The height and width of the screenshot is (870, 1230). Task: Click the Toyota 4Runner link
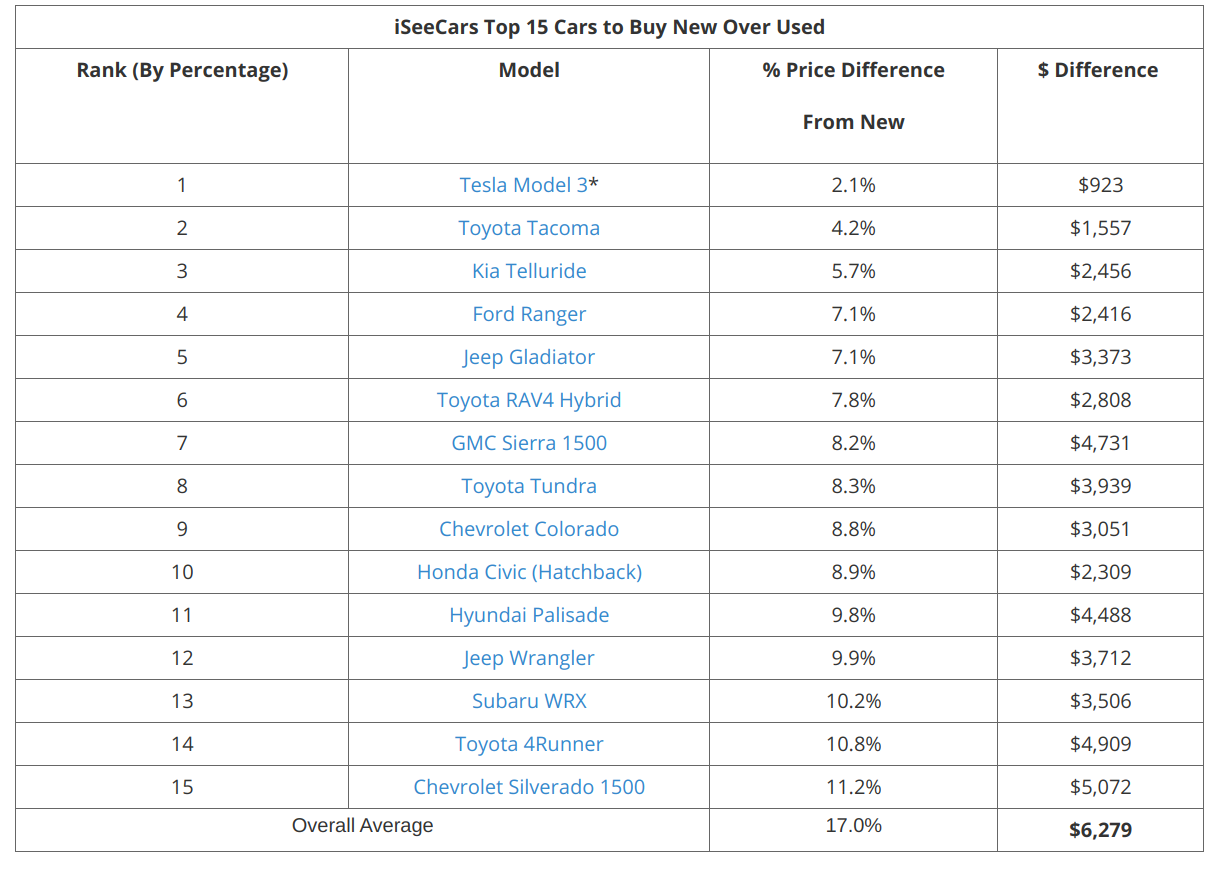(529, 744)
